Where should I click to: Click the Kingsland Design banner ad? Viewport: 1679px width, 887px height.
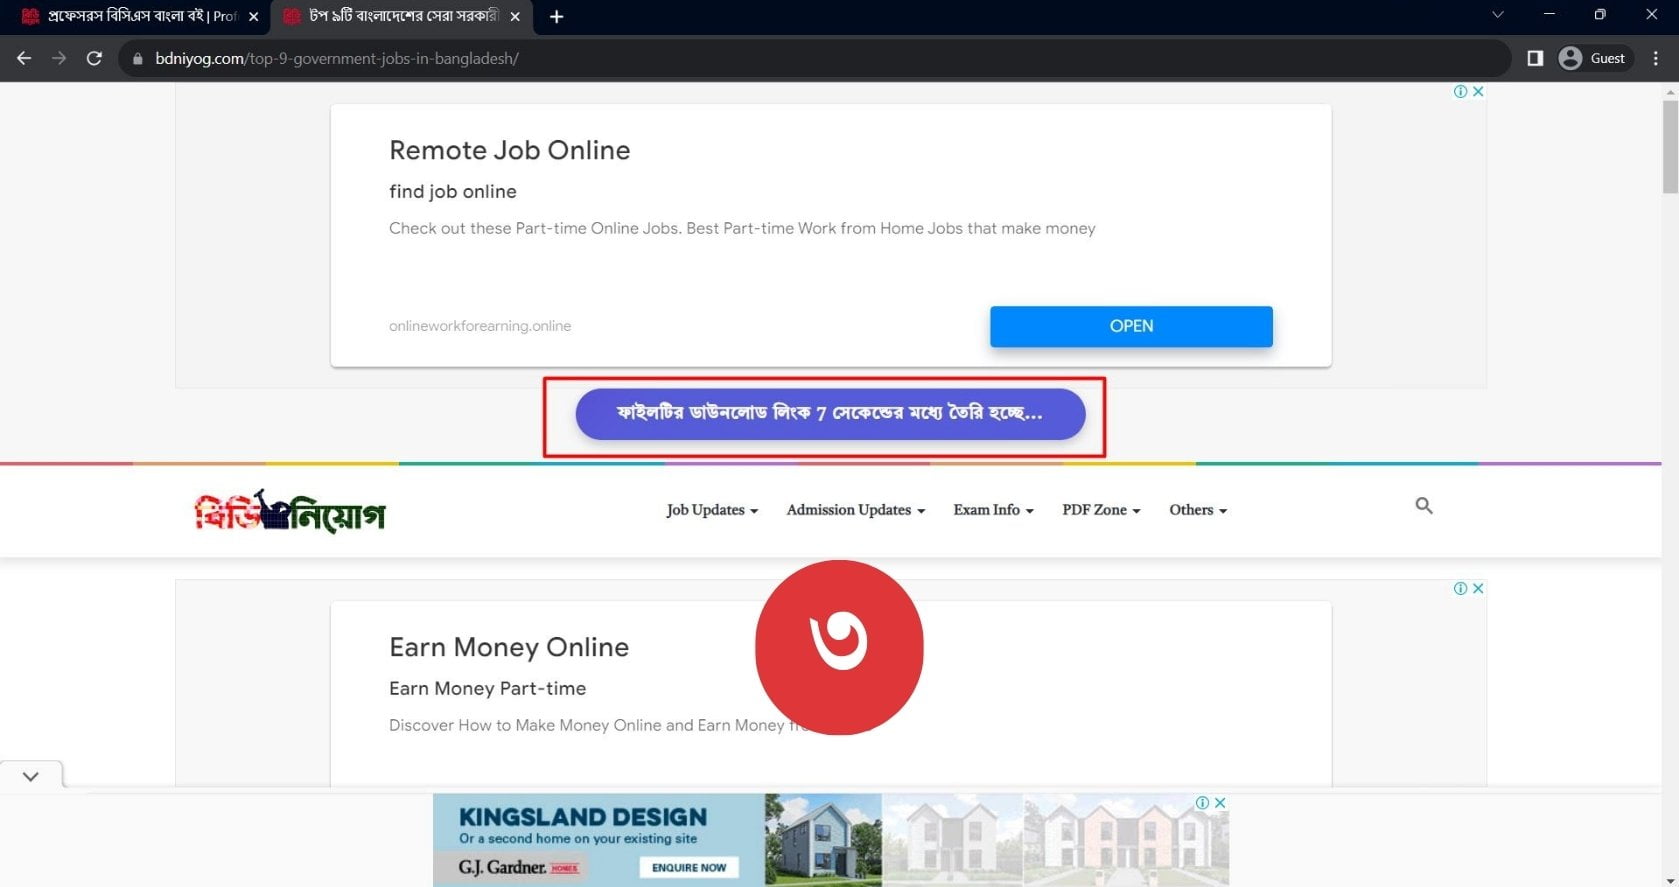pyautogui.click(x=830, y=840)
